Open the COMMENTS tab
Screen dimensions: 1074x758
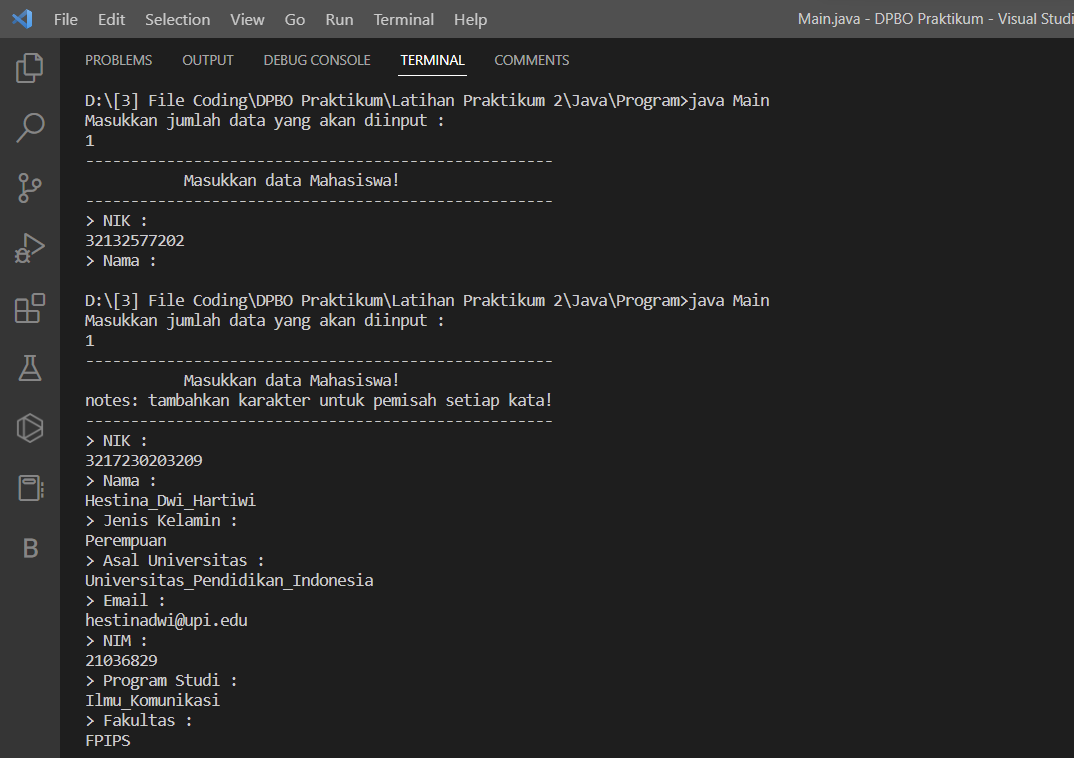coord(531,60)
